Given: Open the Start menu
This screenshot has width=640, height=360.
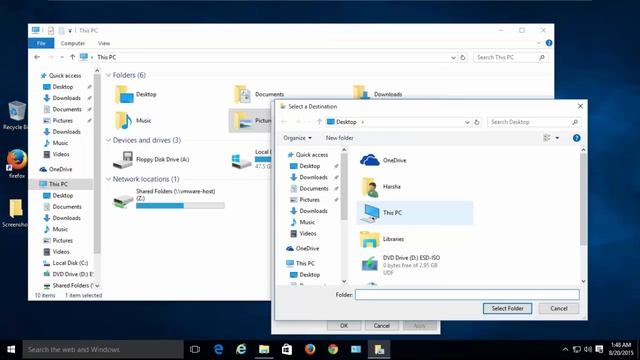Looking at the screenshot, I should pyautogui.click(x=11, y=349).
